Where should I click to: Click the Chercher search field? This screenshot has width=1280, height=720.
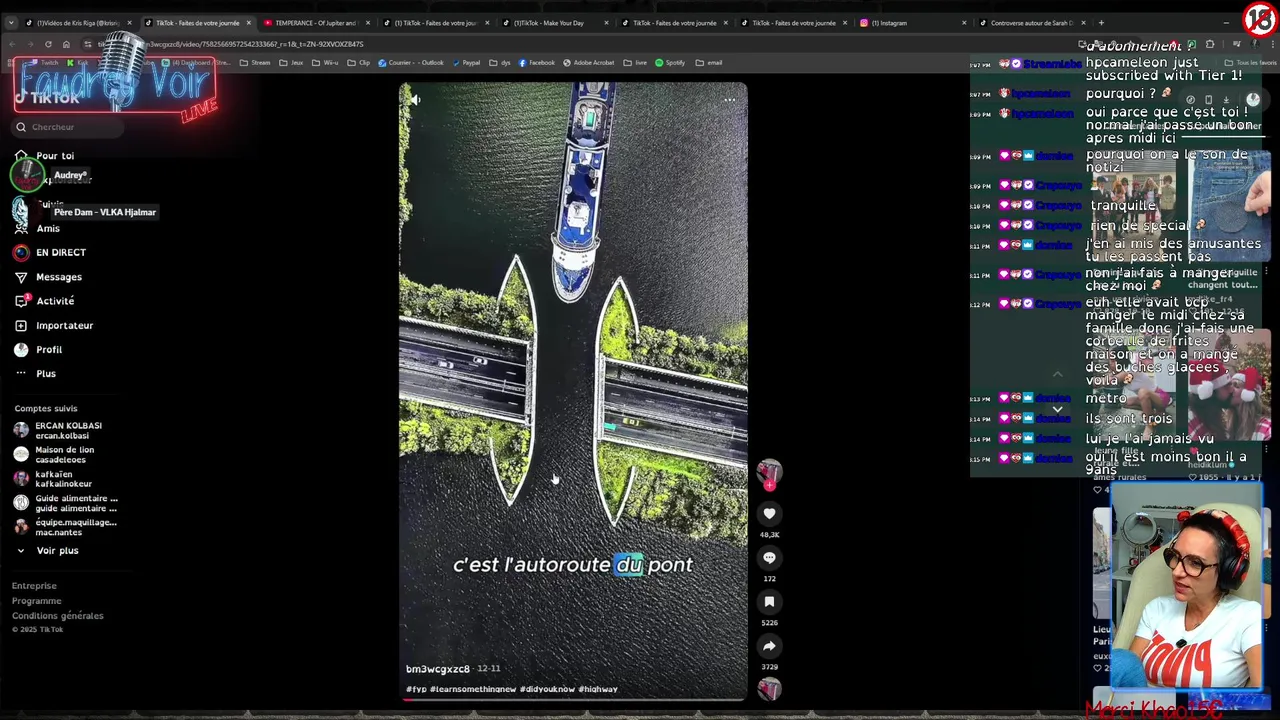(x=68, y=127)
